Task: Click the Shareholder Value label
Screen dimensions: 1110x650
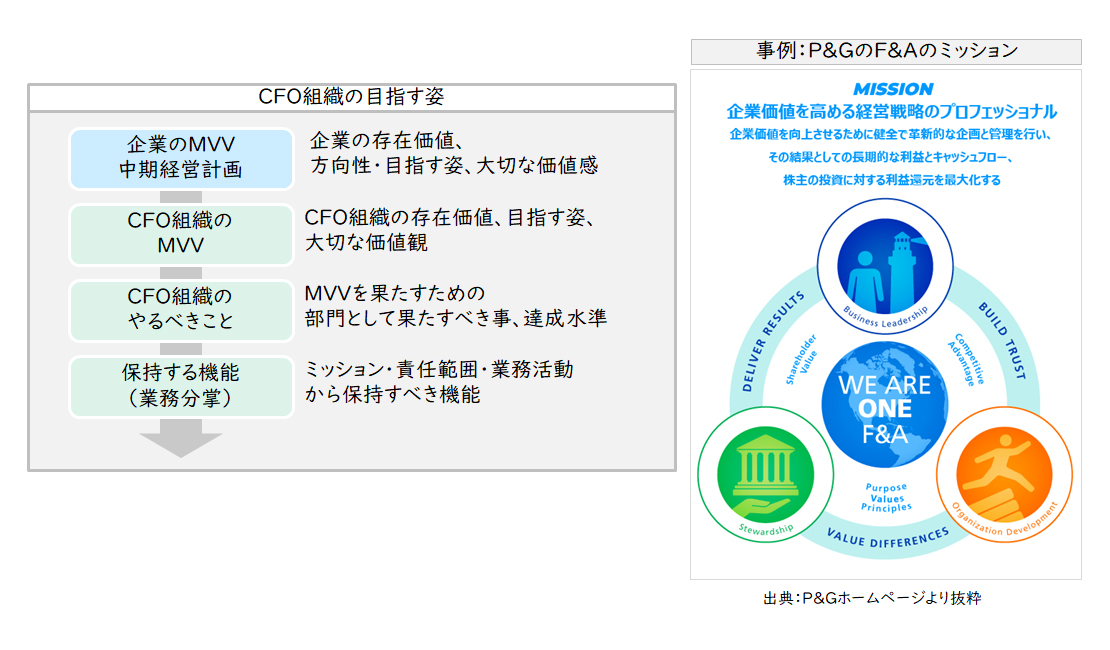Action: point(801,360)
